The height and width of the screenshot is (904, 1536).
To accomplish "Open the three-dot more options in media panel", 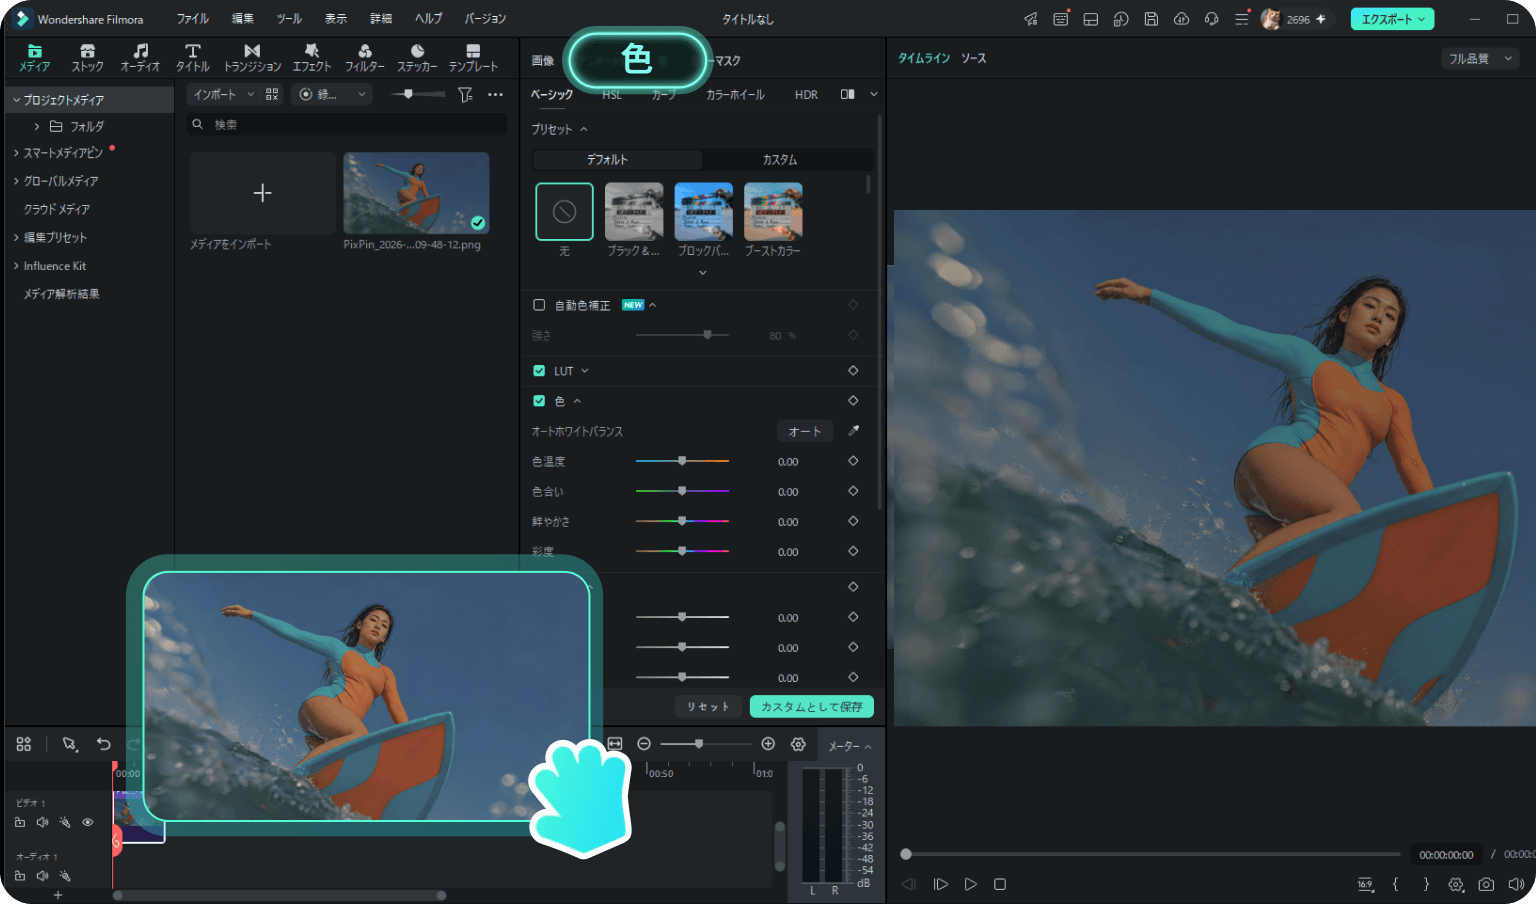I will 495,94.
